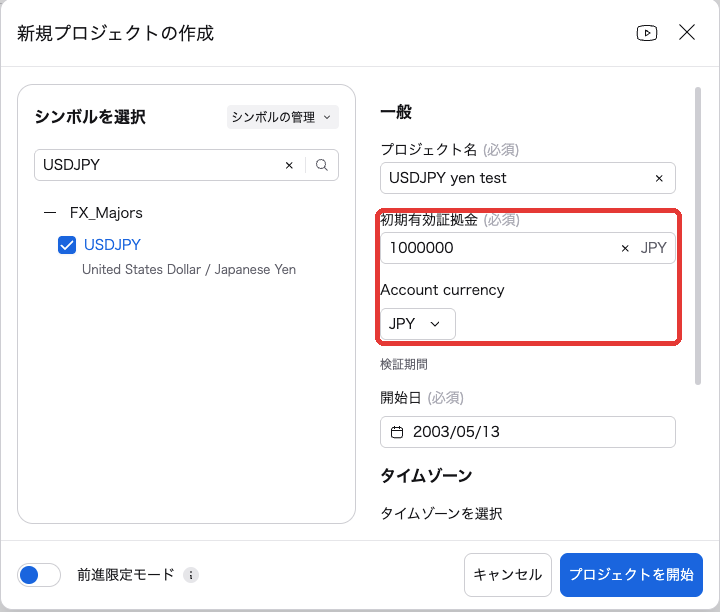The width and height of the screenshot is (720, 612).
Task: Open the video tutorial icon in header
Action: (x=647, y=33)
